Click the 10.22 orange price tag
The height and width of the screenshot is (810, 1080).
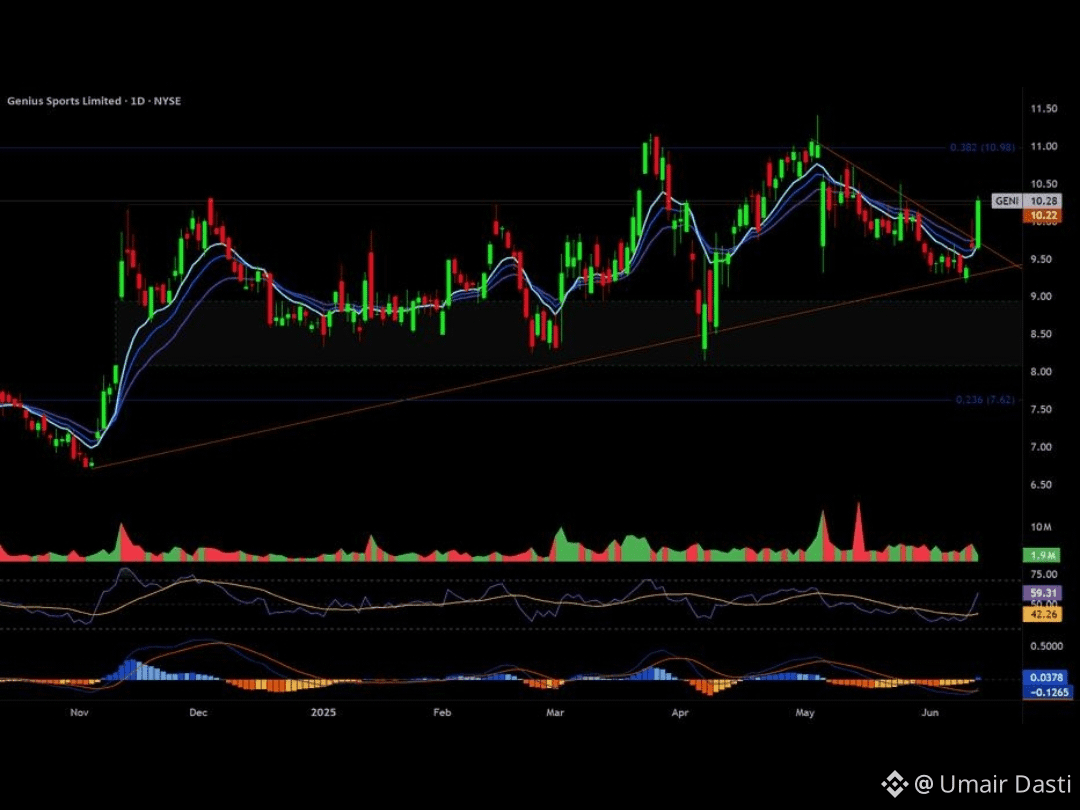1042,216
